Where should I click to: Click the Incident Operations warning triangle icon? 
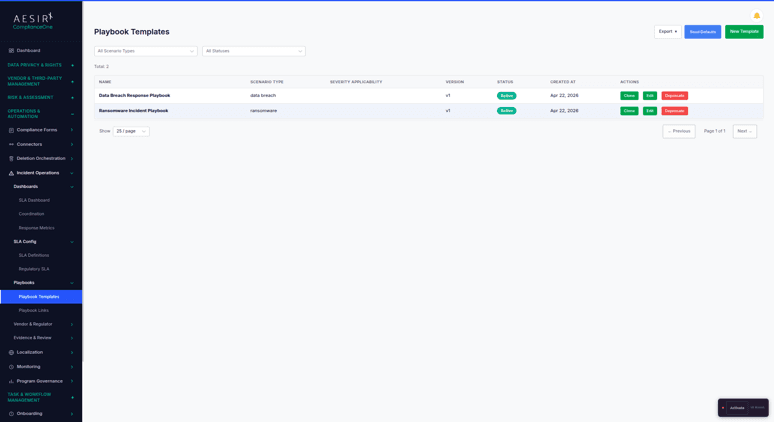pyautogui.click(x=11, y=173)
